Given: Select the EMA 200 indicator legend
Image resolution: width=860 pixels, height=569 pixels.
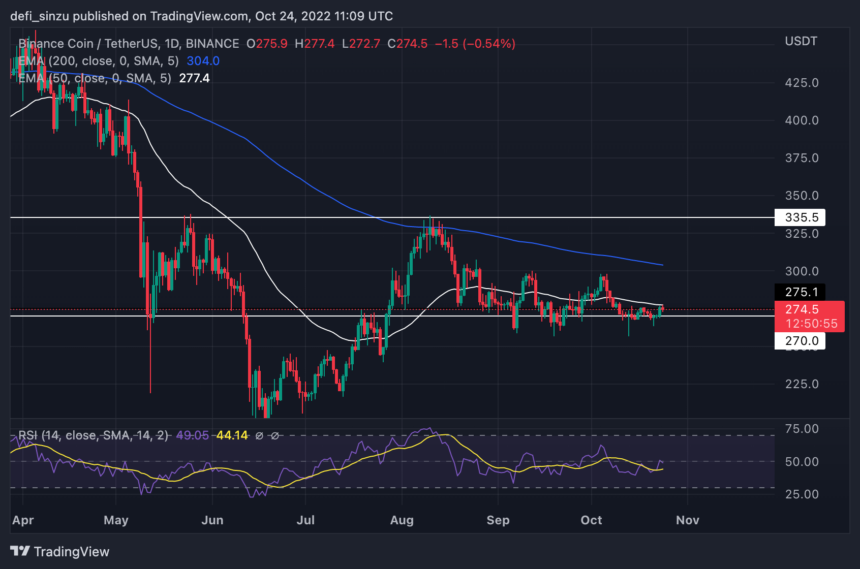Looking at the screenshot, I should (98, 61).
